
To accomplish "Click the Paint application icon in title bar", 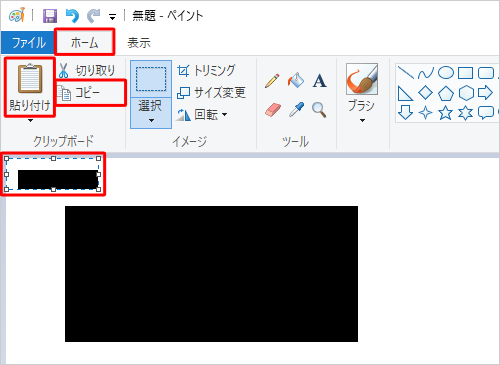I will [17, 15].
